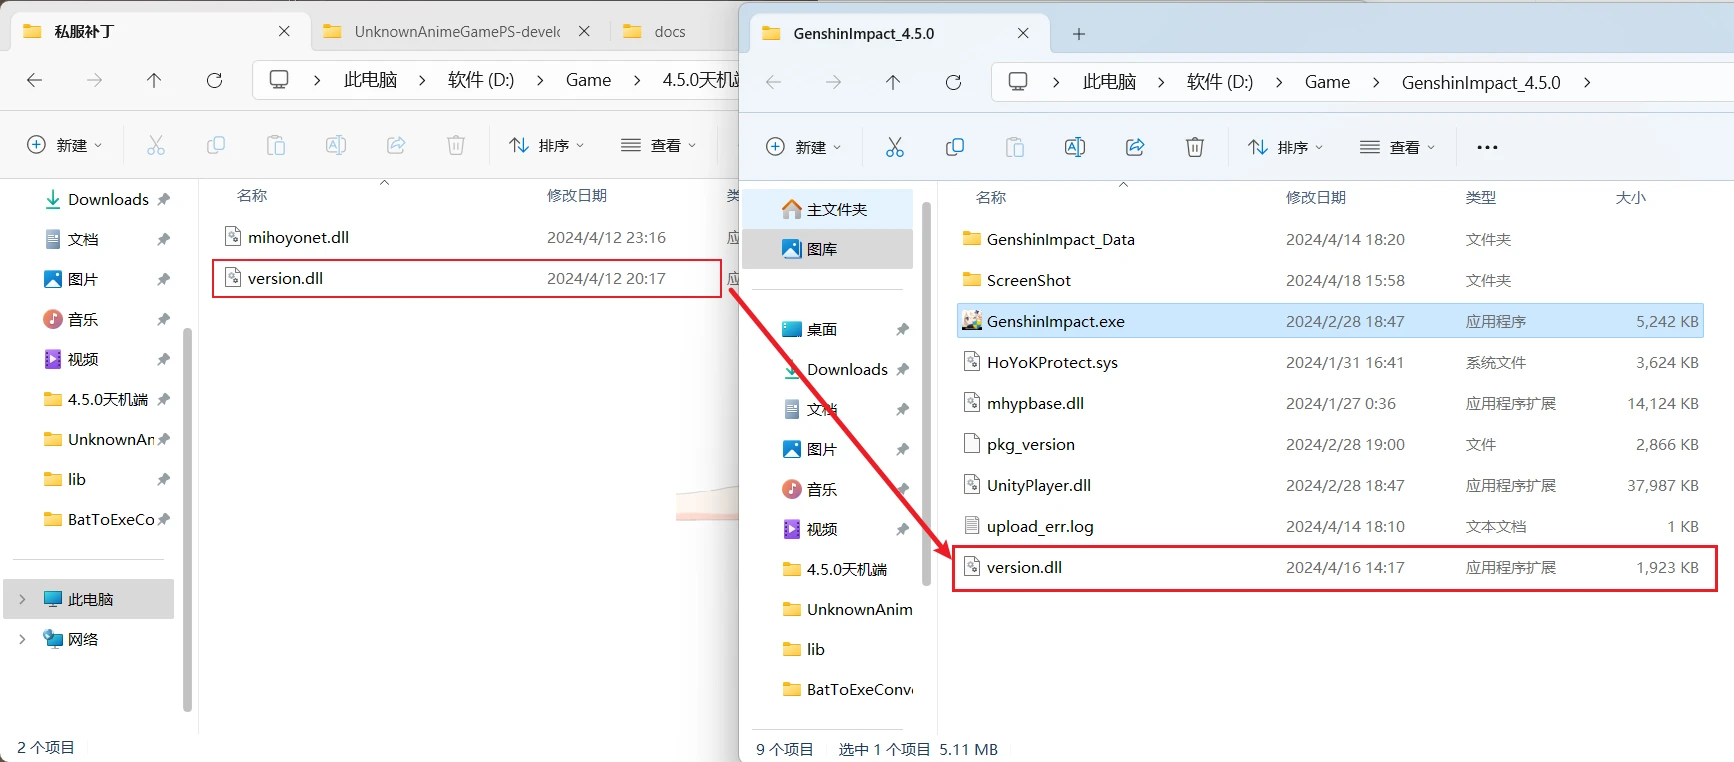Refresh the GenshinImpact_4.5.0 window
The width and height of the screenshot is (1734, 762).
click(953, 82)
